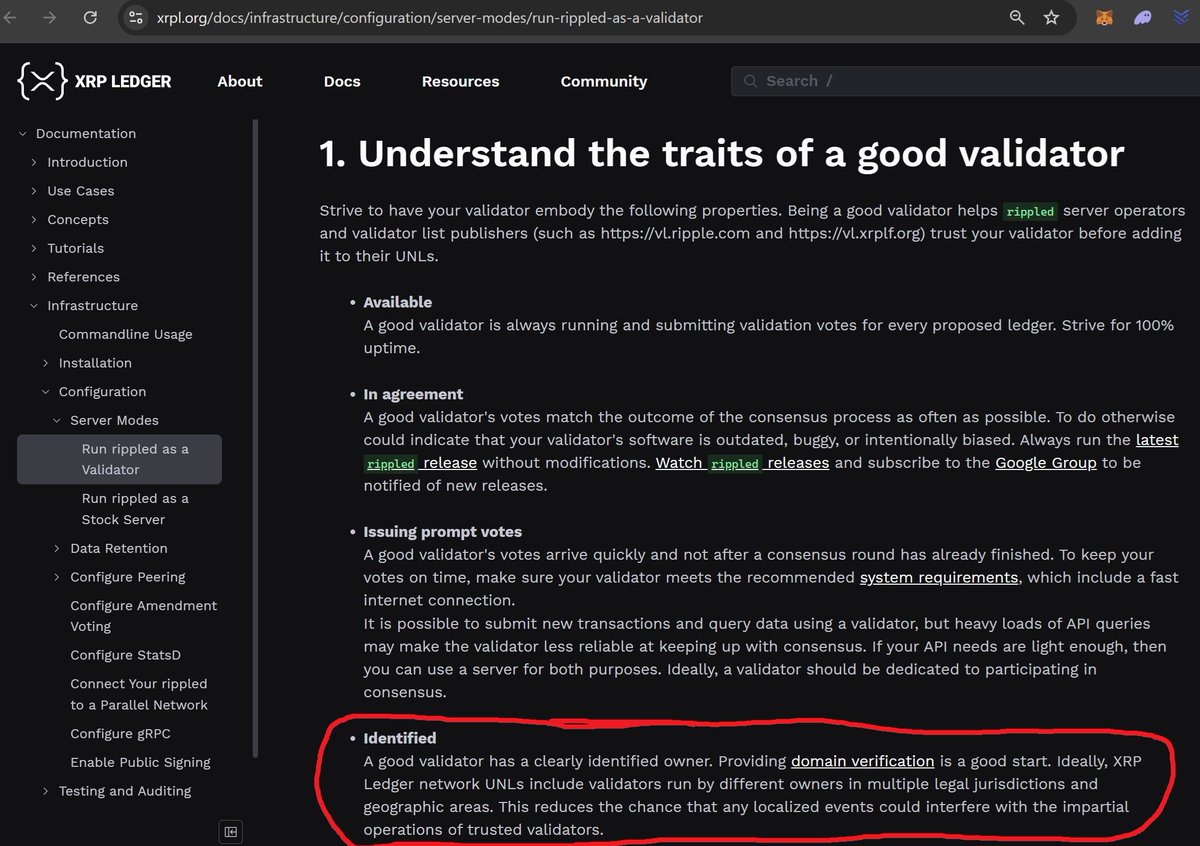Click the search magnifier icon in search box
Viewport: 1200px width, 846px height.
pyautogui.click(x=750, y=81)
